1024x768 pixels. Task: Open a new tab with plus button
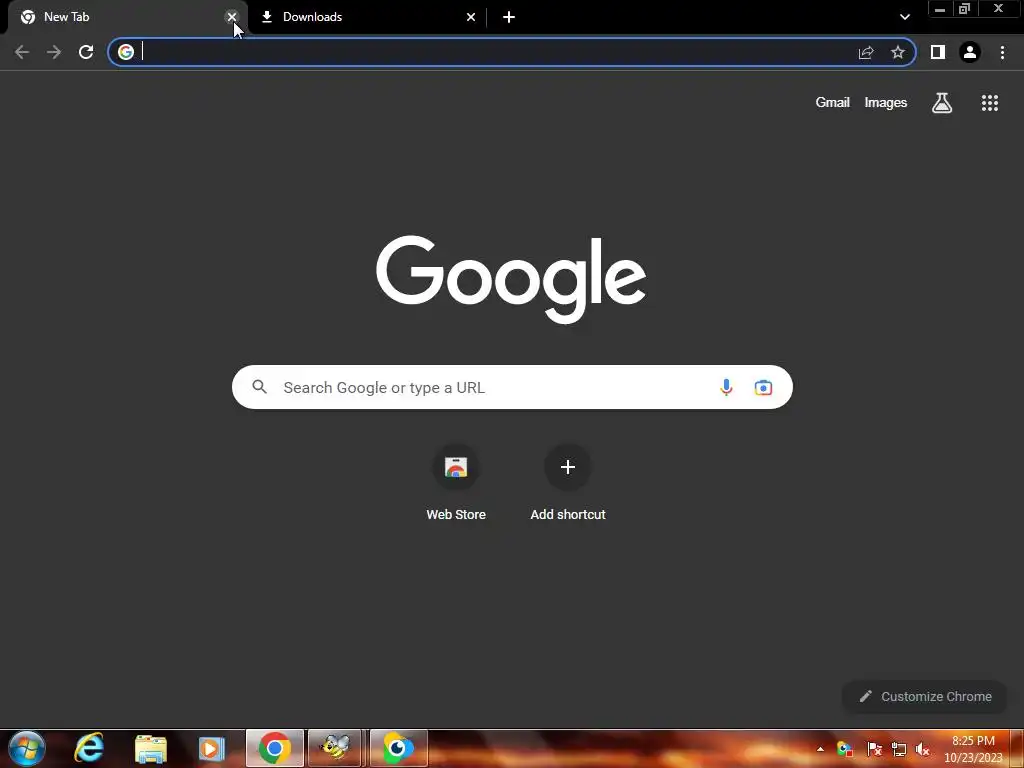click(x=509, y=17)
